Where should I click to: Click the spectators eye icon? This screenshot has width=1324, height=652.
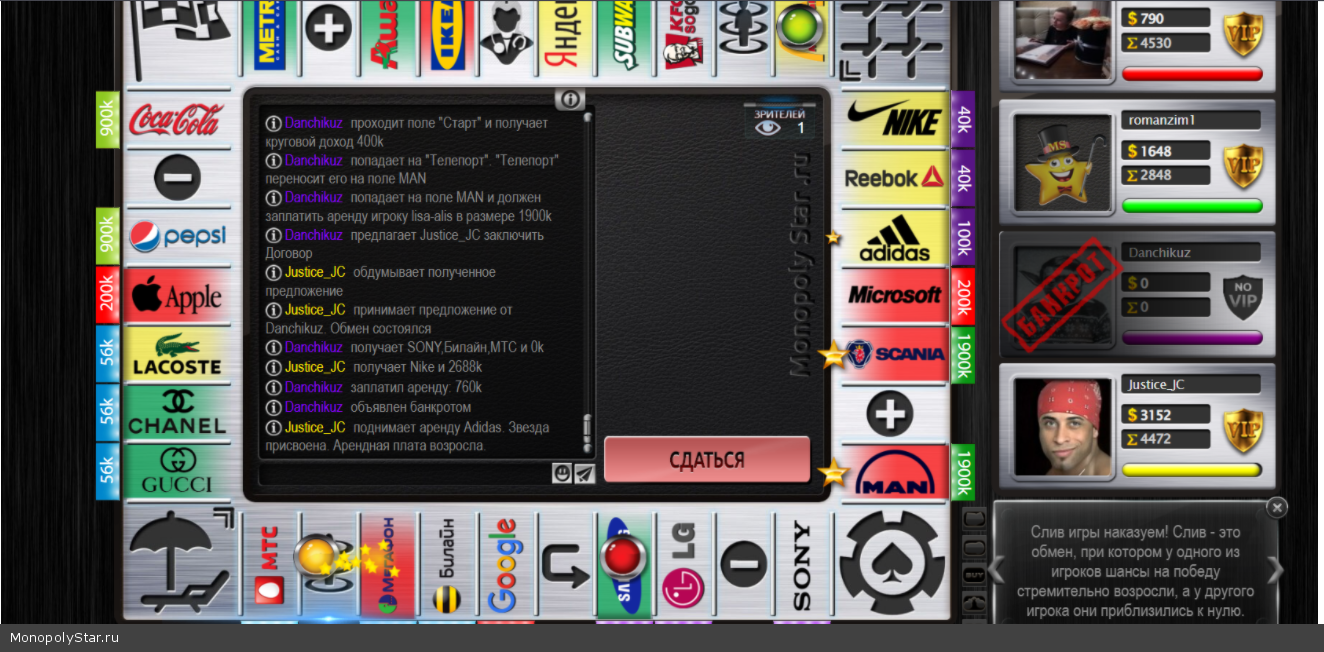[767, 128]
